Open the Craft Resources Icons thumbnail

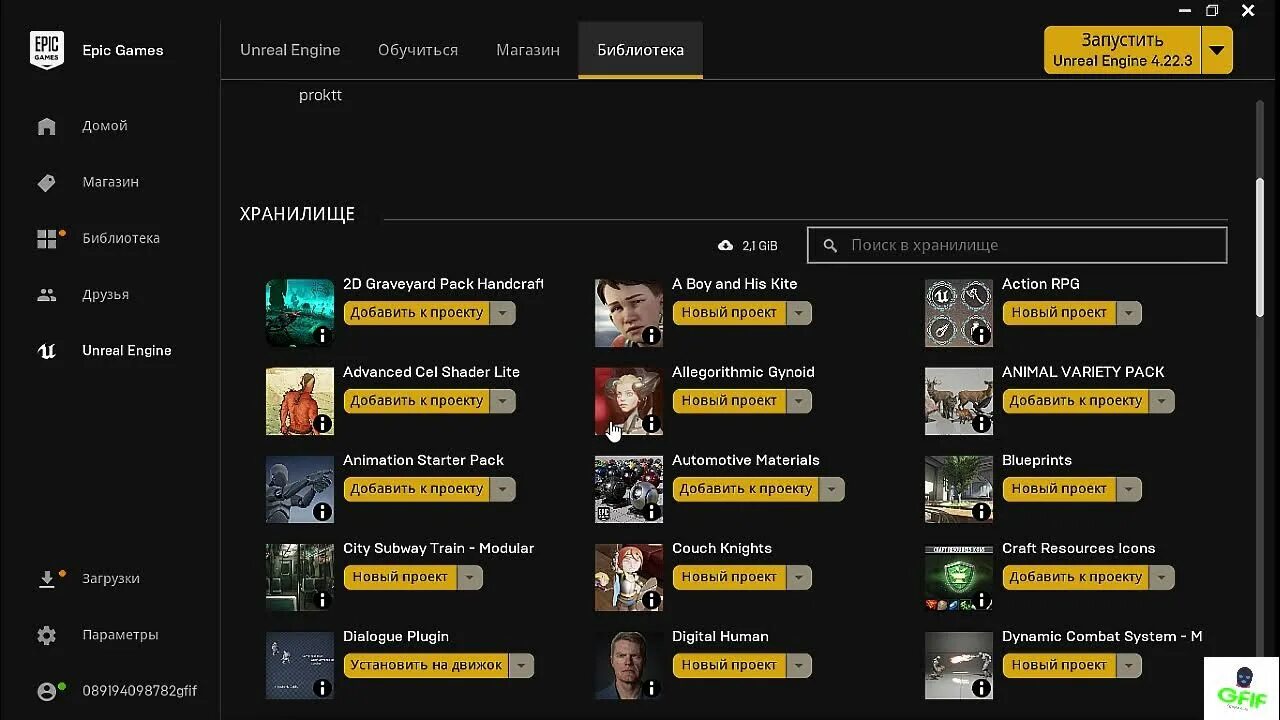(x=959, y=577)
